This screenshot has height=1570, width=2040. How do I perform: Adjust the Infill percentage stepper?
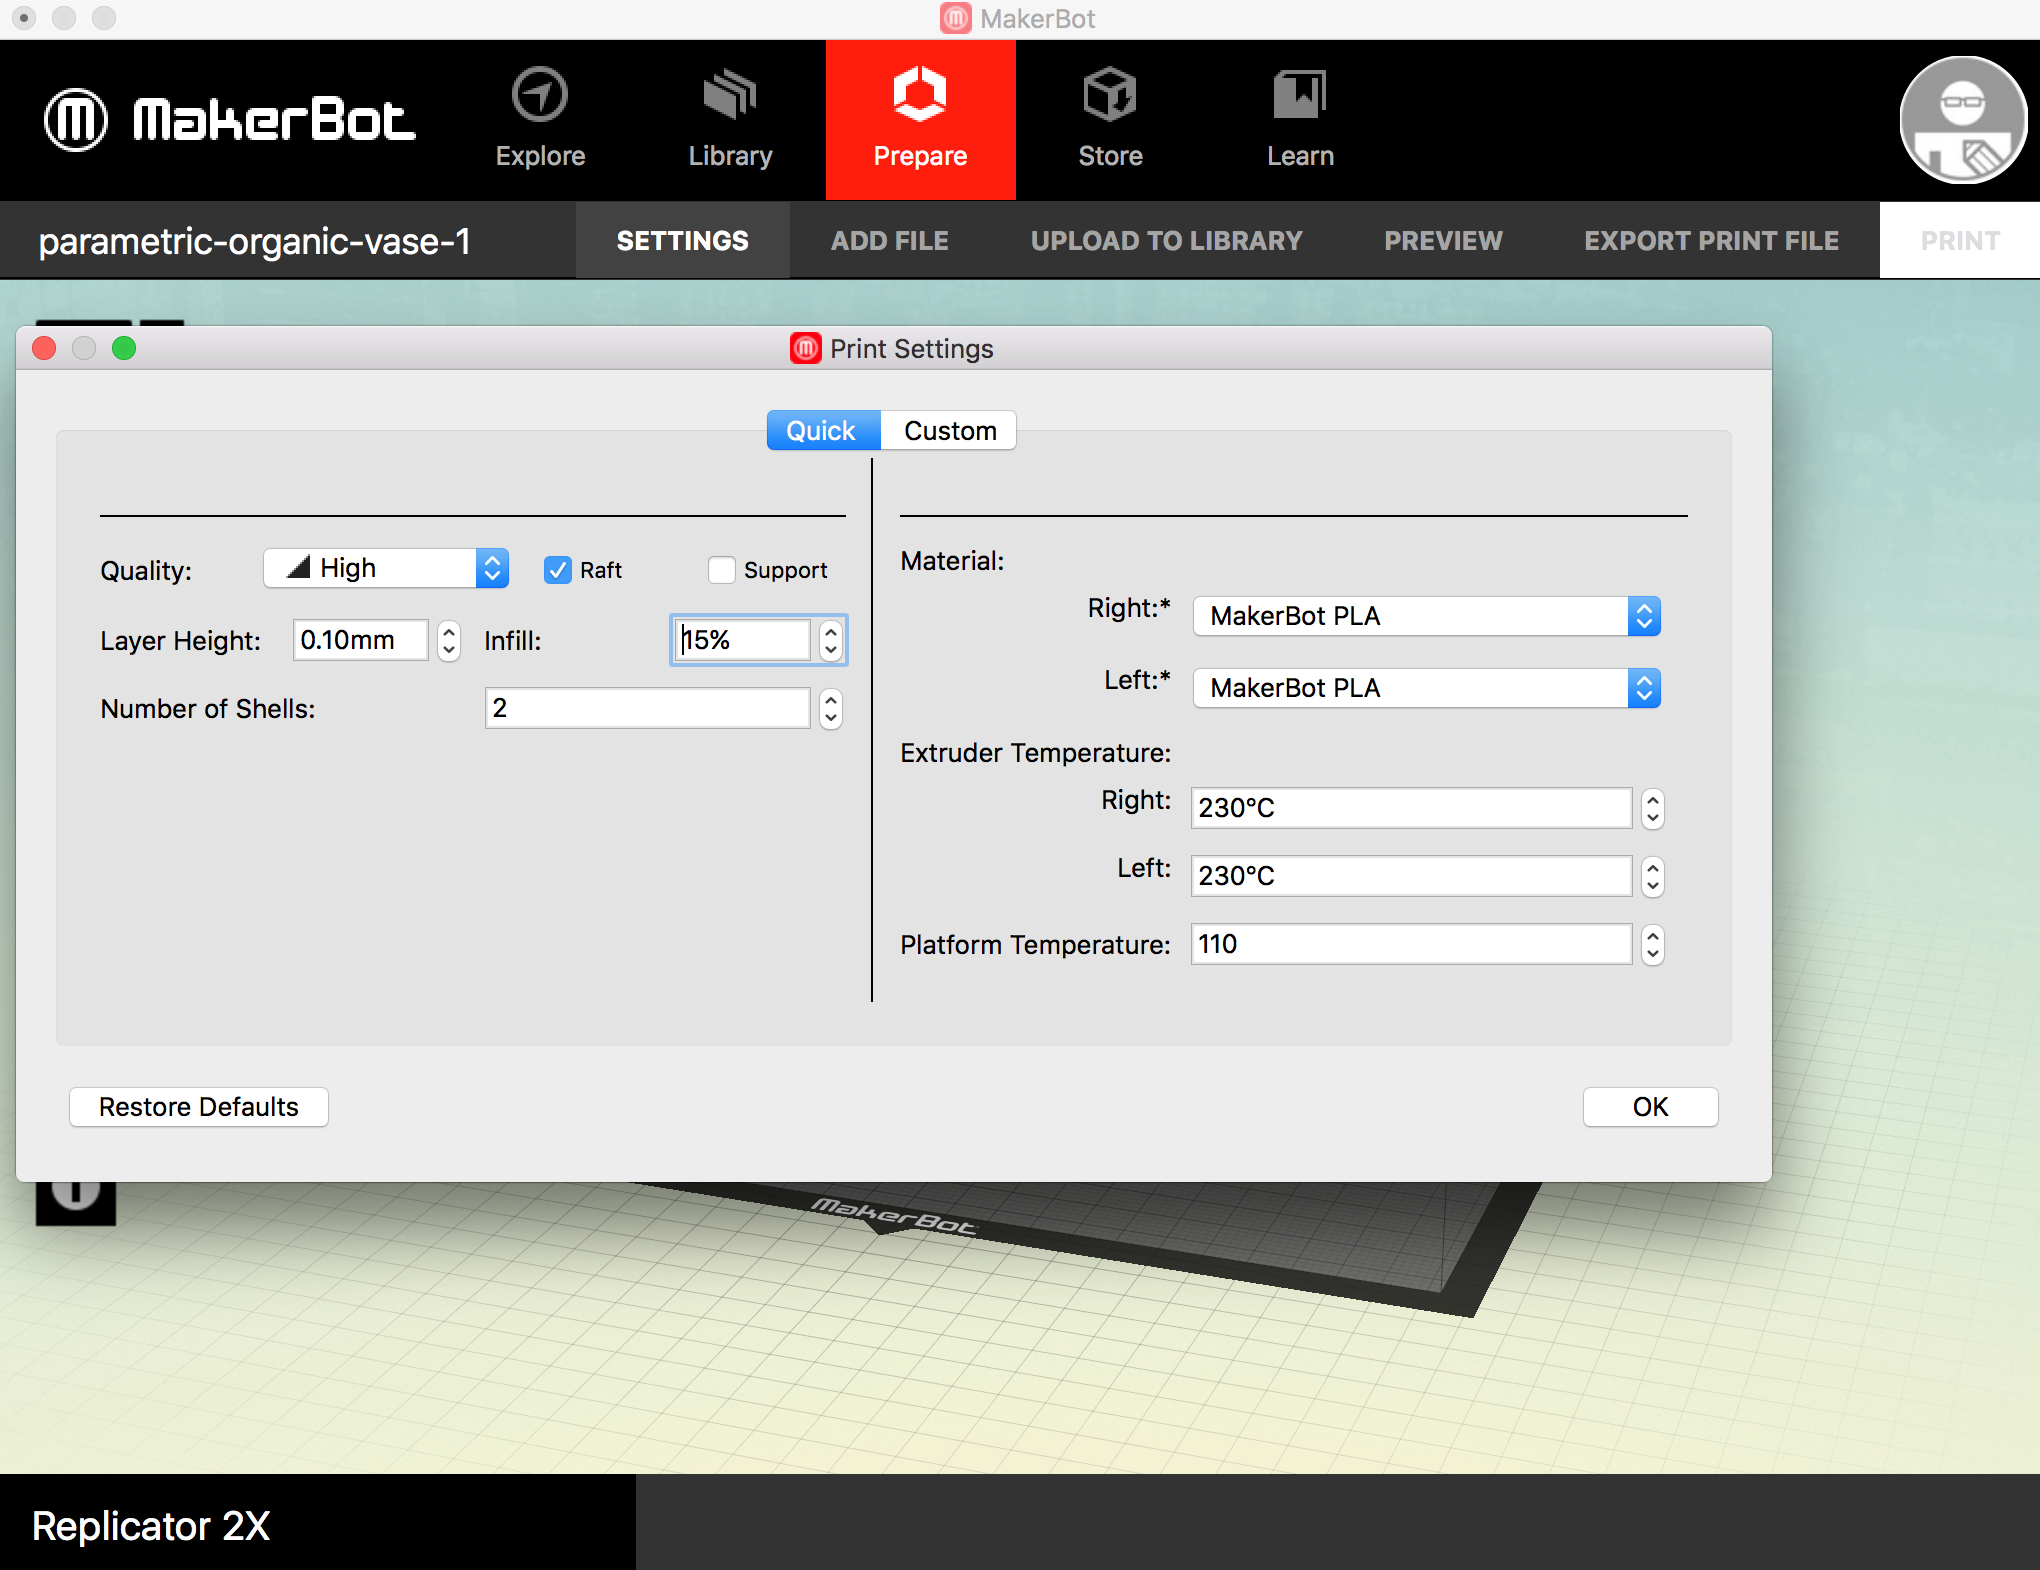point(831,640)
